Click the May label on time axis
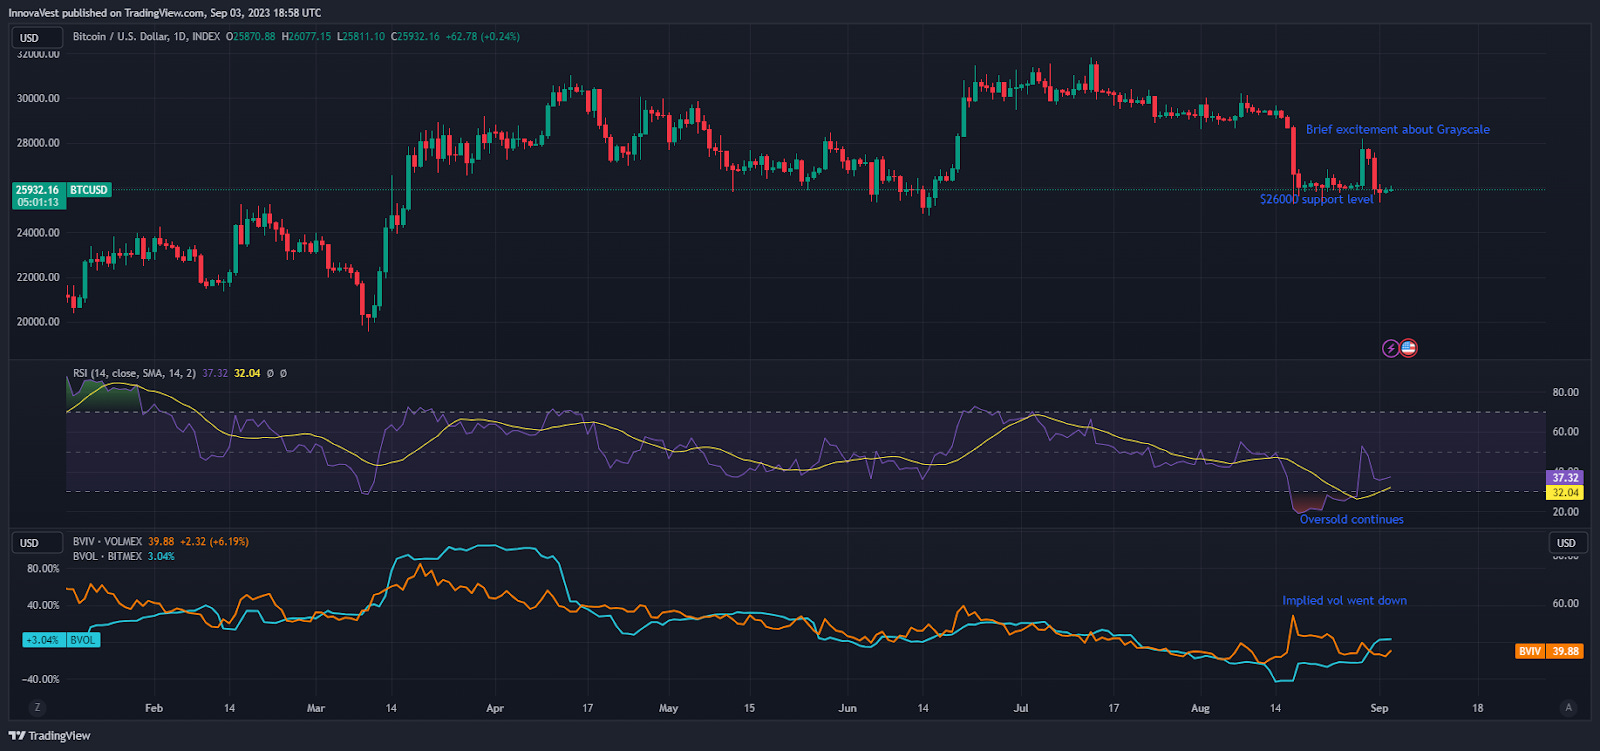Screen dimensions: 1600x751 pyautogui.click(x=668, y=708)
